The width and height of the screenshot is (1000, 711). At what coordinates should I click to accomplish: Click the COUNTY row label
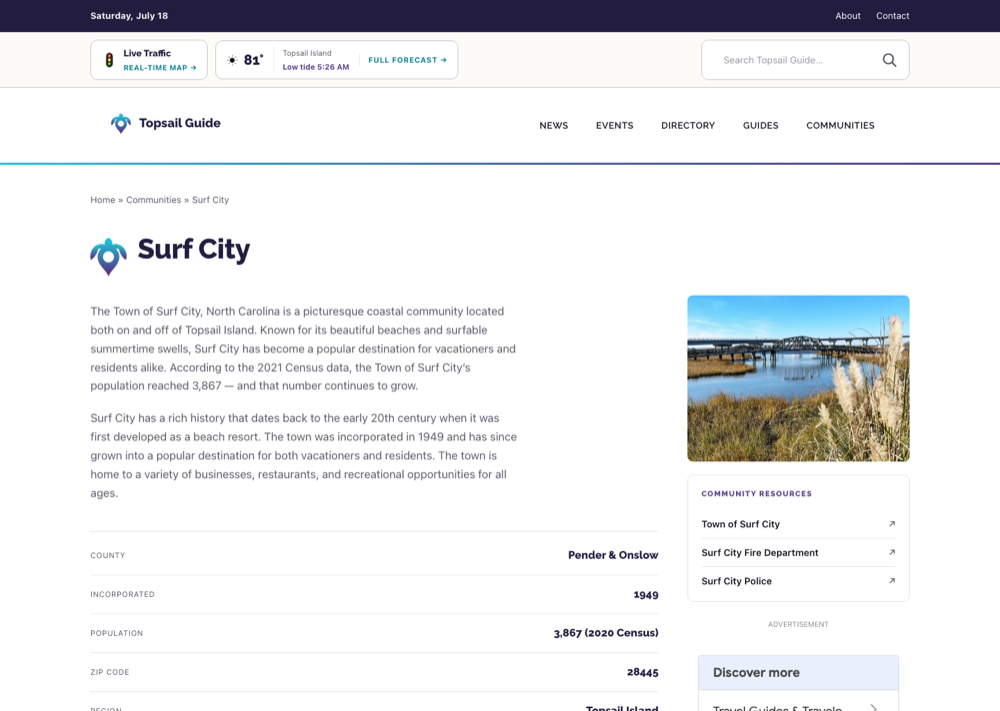108,555
